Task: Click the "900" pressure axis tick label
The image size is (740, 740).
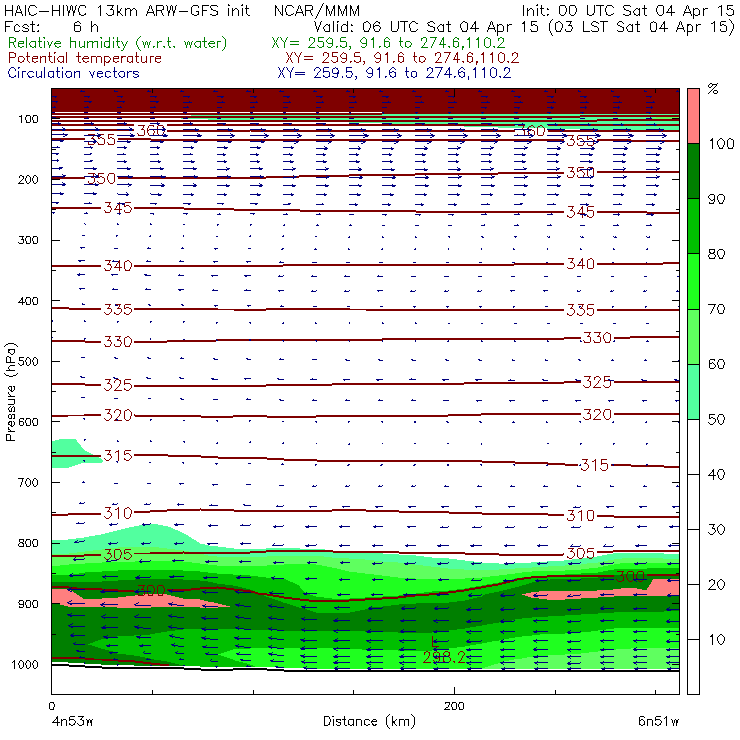Action: click(28, 604)
